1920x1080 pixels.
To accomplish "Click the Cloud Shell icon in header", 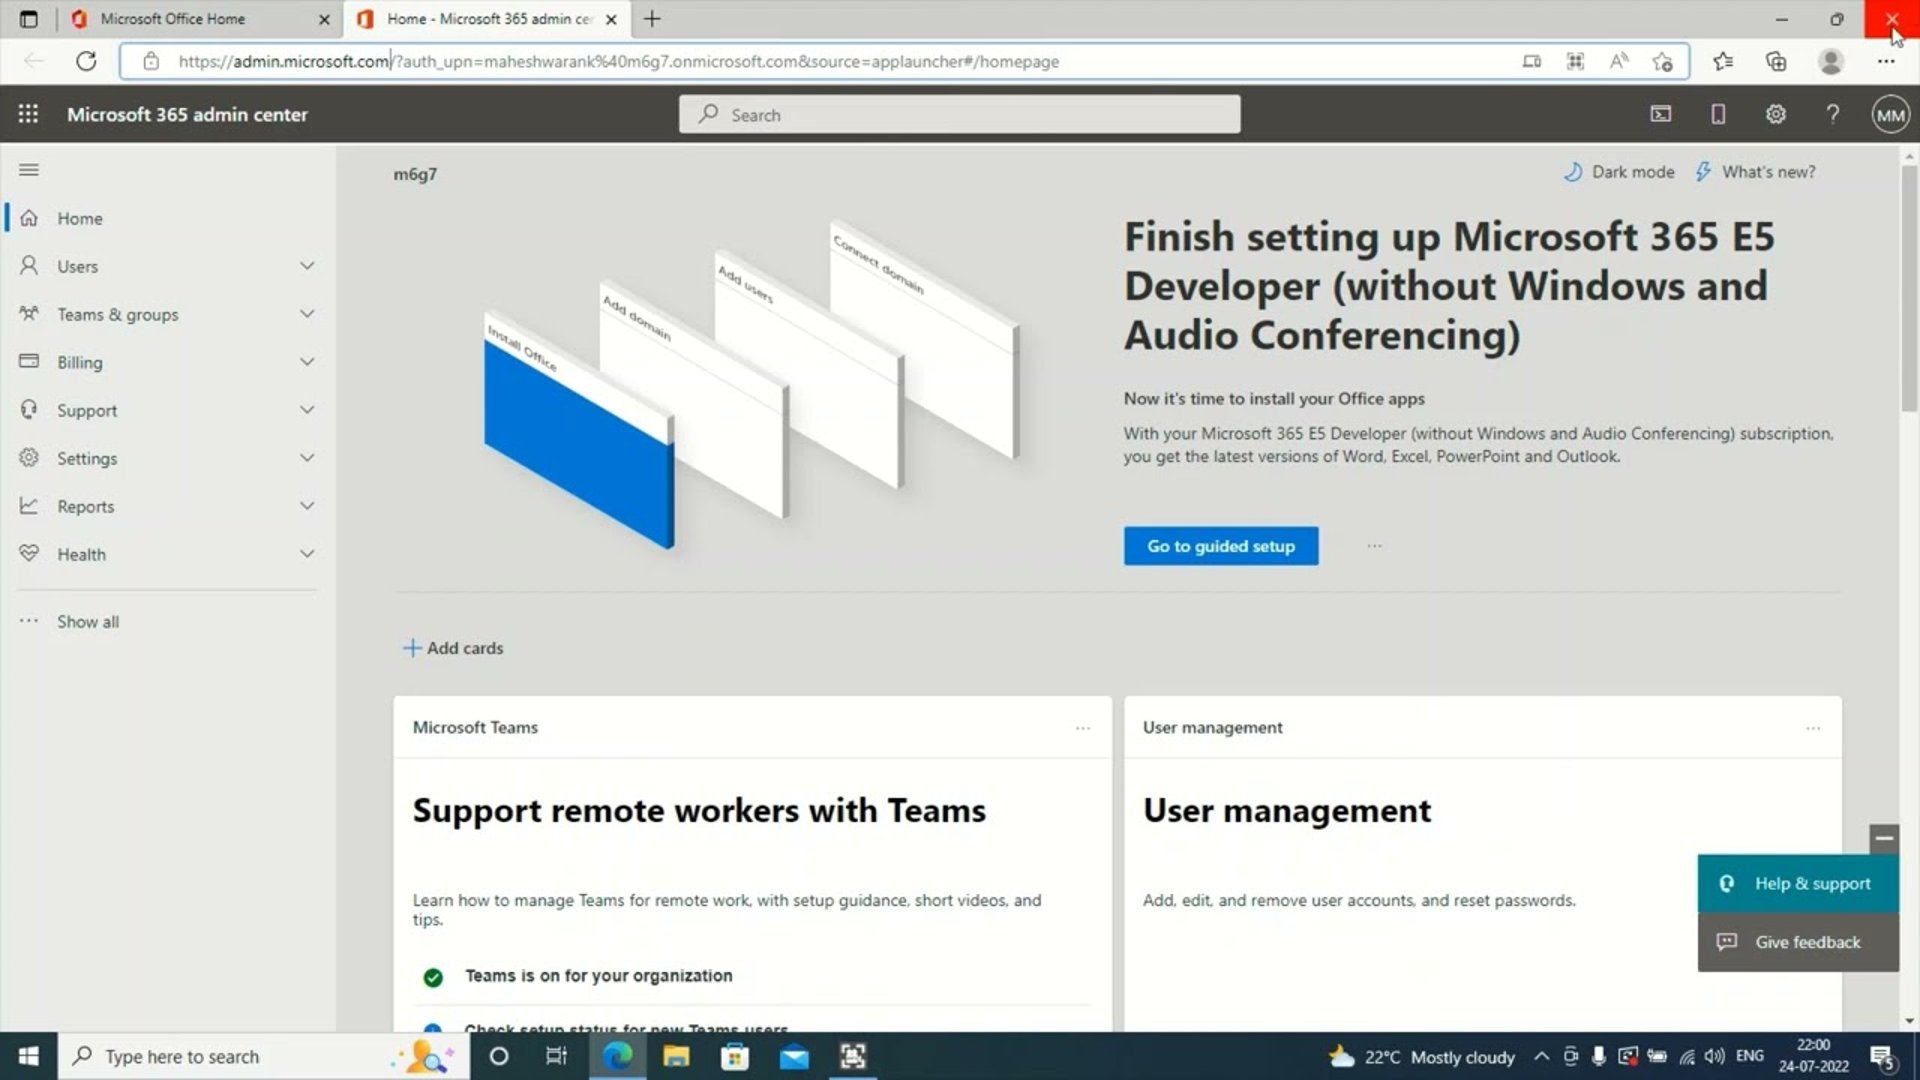I will click(1660, 114).
